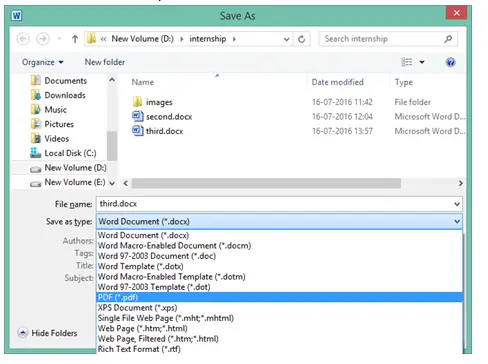Click the internship breadcrumb arrow
Viewport: 488px width, 364px height.
click(x=234, y=39)
